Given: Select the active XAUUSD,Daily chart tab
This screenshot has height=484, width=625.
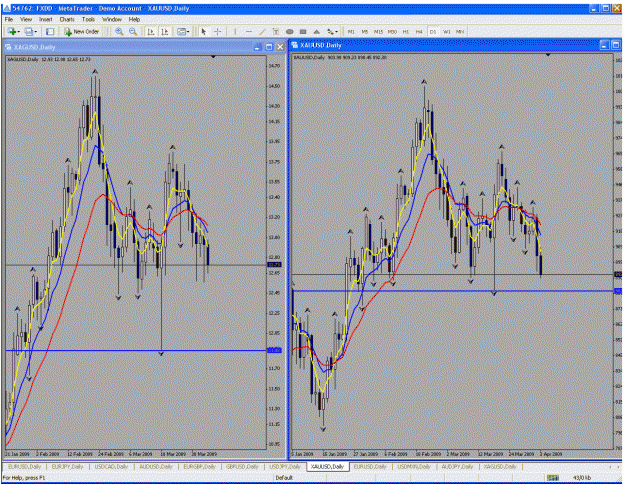Looking at the screenshot, I should point(328,466).
